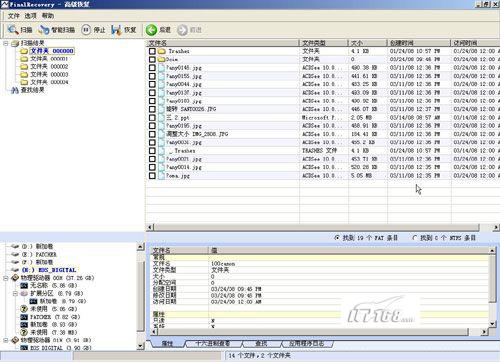Select the NTFS entries found radio button

415,238
